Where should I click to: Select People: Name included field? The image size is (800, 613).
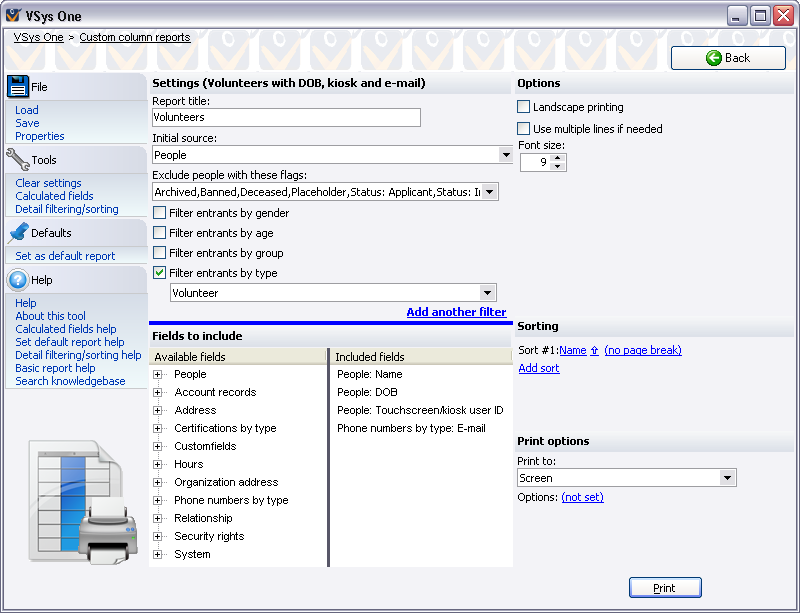[x=370, y=375]
